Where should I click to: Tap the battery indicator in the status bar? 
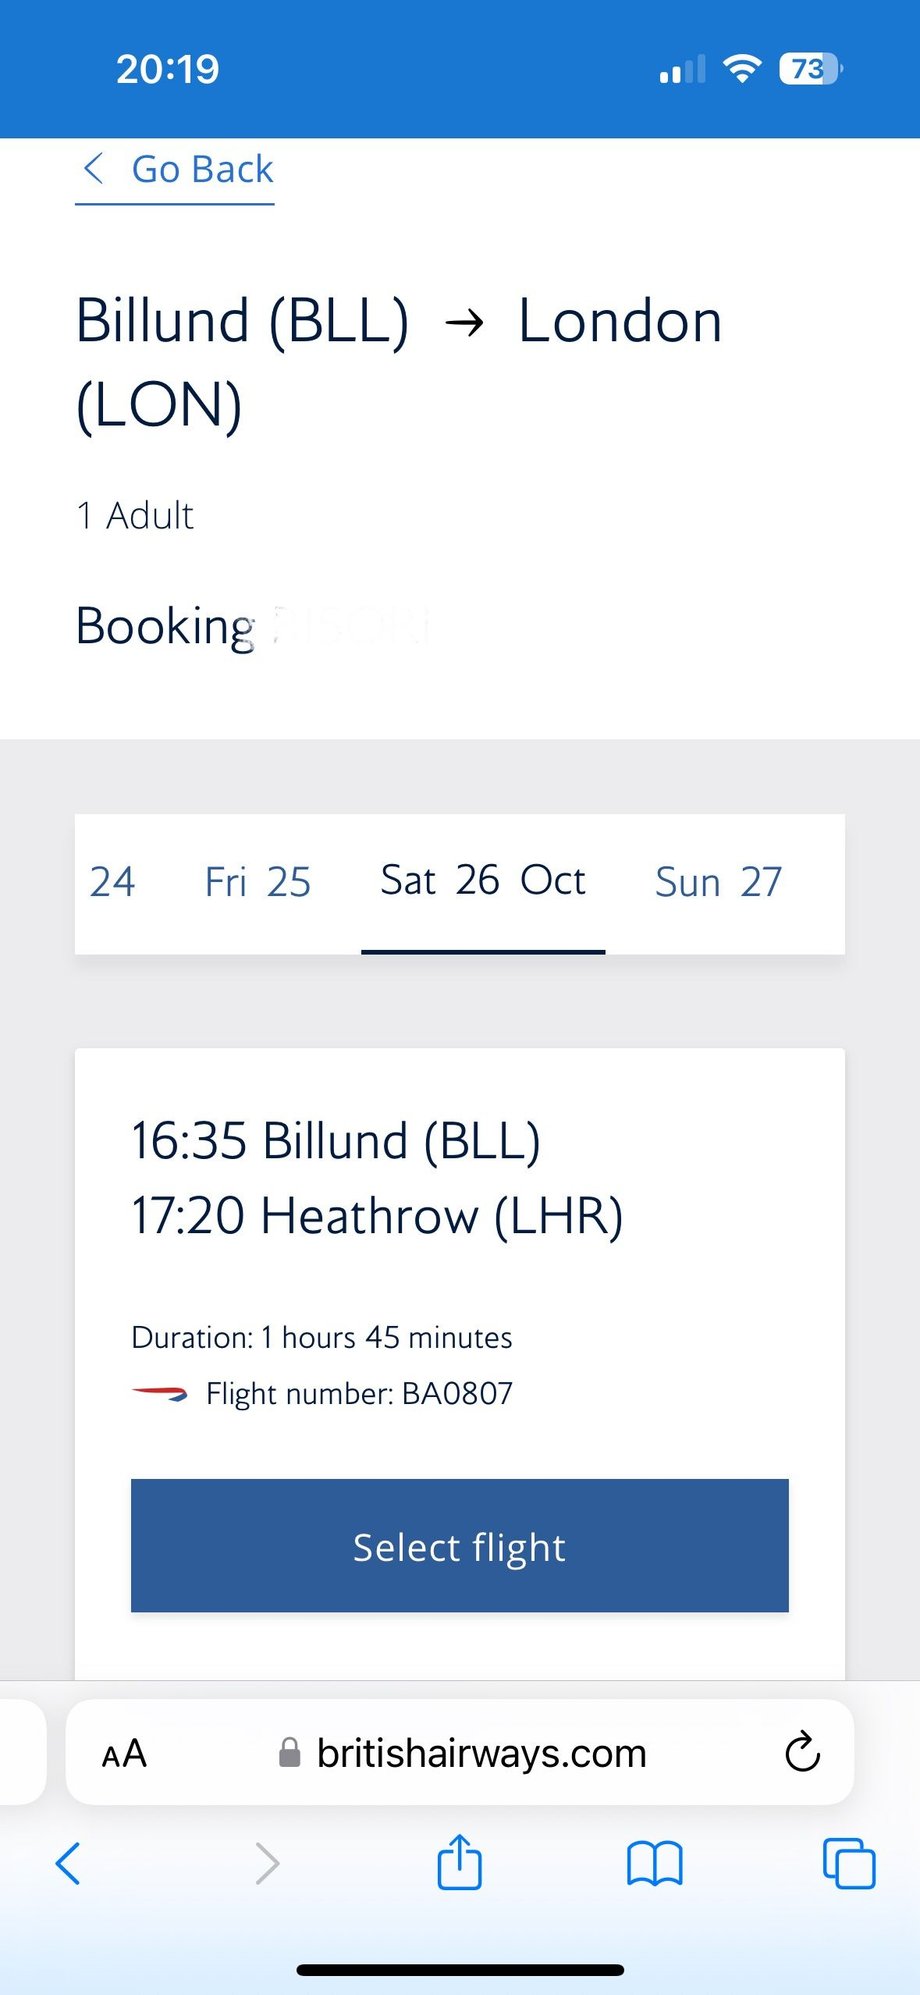click(810, 69)
